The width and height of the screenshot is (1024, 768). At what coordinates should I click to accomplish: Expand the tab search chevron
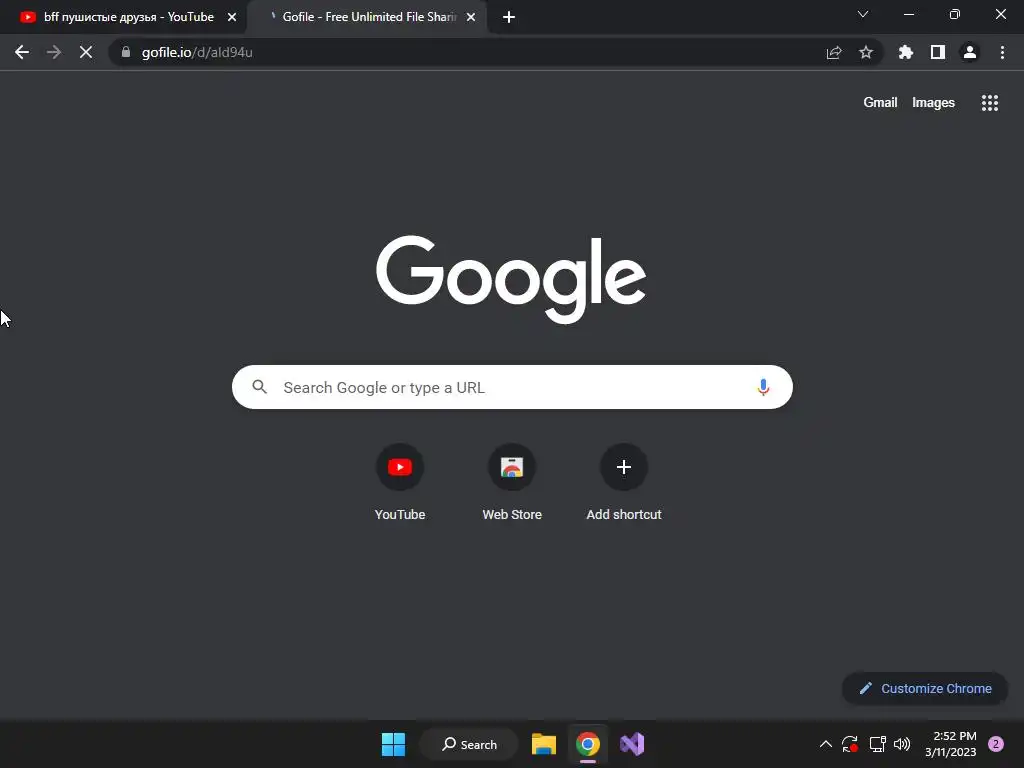pos(863,14)
